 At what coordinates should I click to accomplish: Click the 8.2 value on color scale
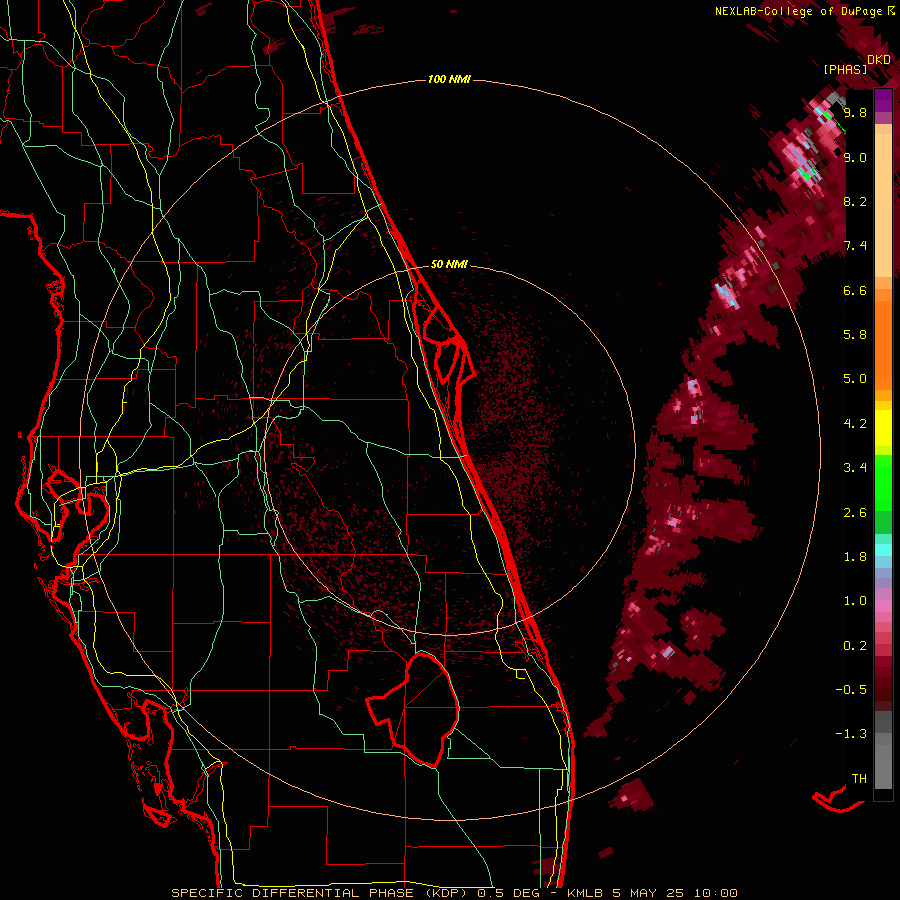tap(855, 201)
